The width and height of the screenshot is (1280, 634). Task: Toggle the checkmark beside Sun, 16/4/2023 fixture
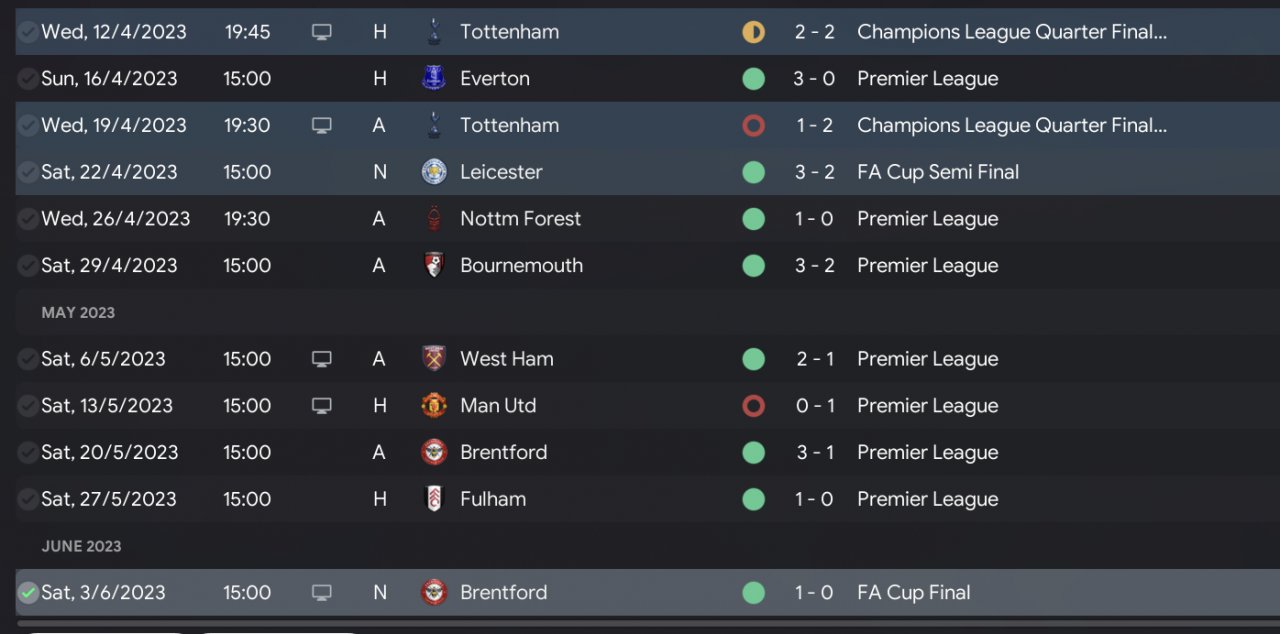pyautogui.click(x=27, y=78)
